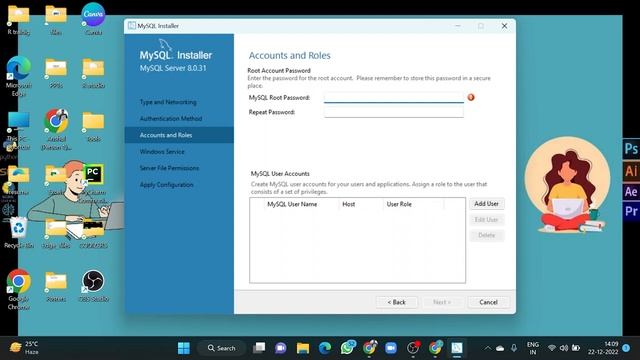Click the red password warning icon
640x360 pixels.
tap(471, 97)
